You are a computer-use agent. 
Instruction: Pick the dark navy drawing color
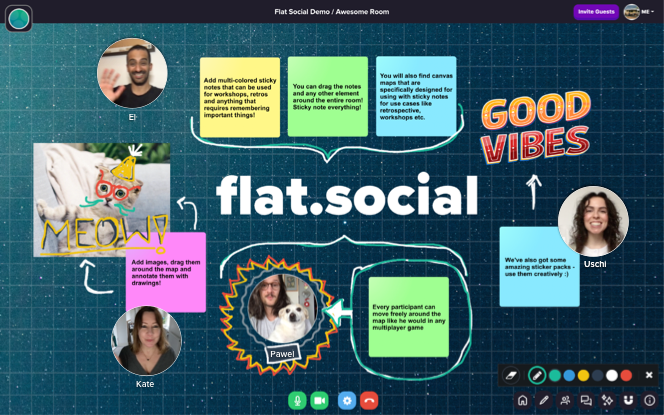[x=598, y=375]
